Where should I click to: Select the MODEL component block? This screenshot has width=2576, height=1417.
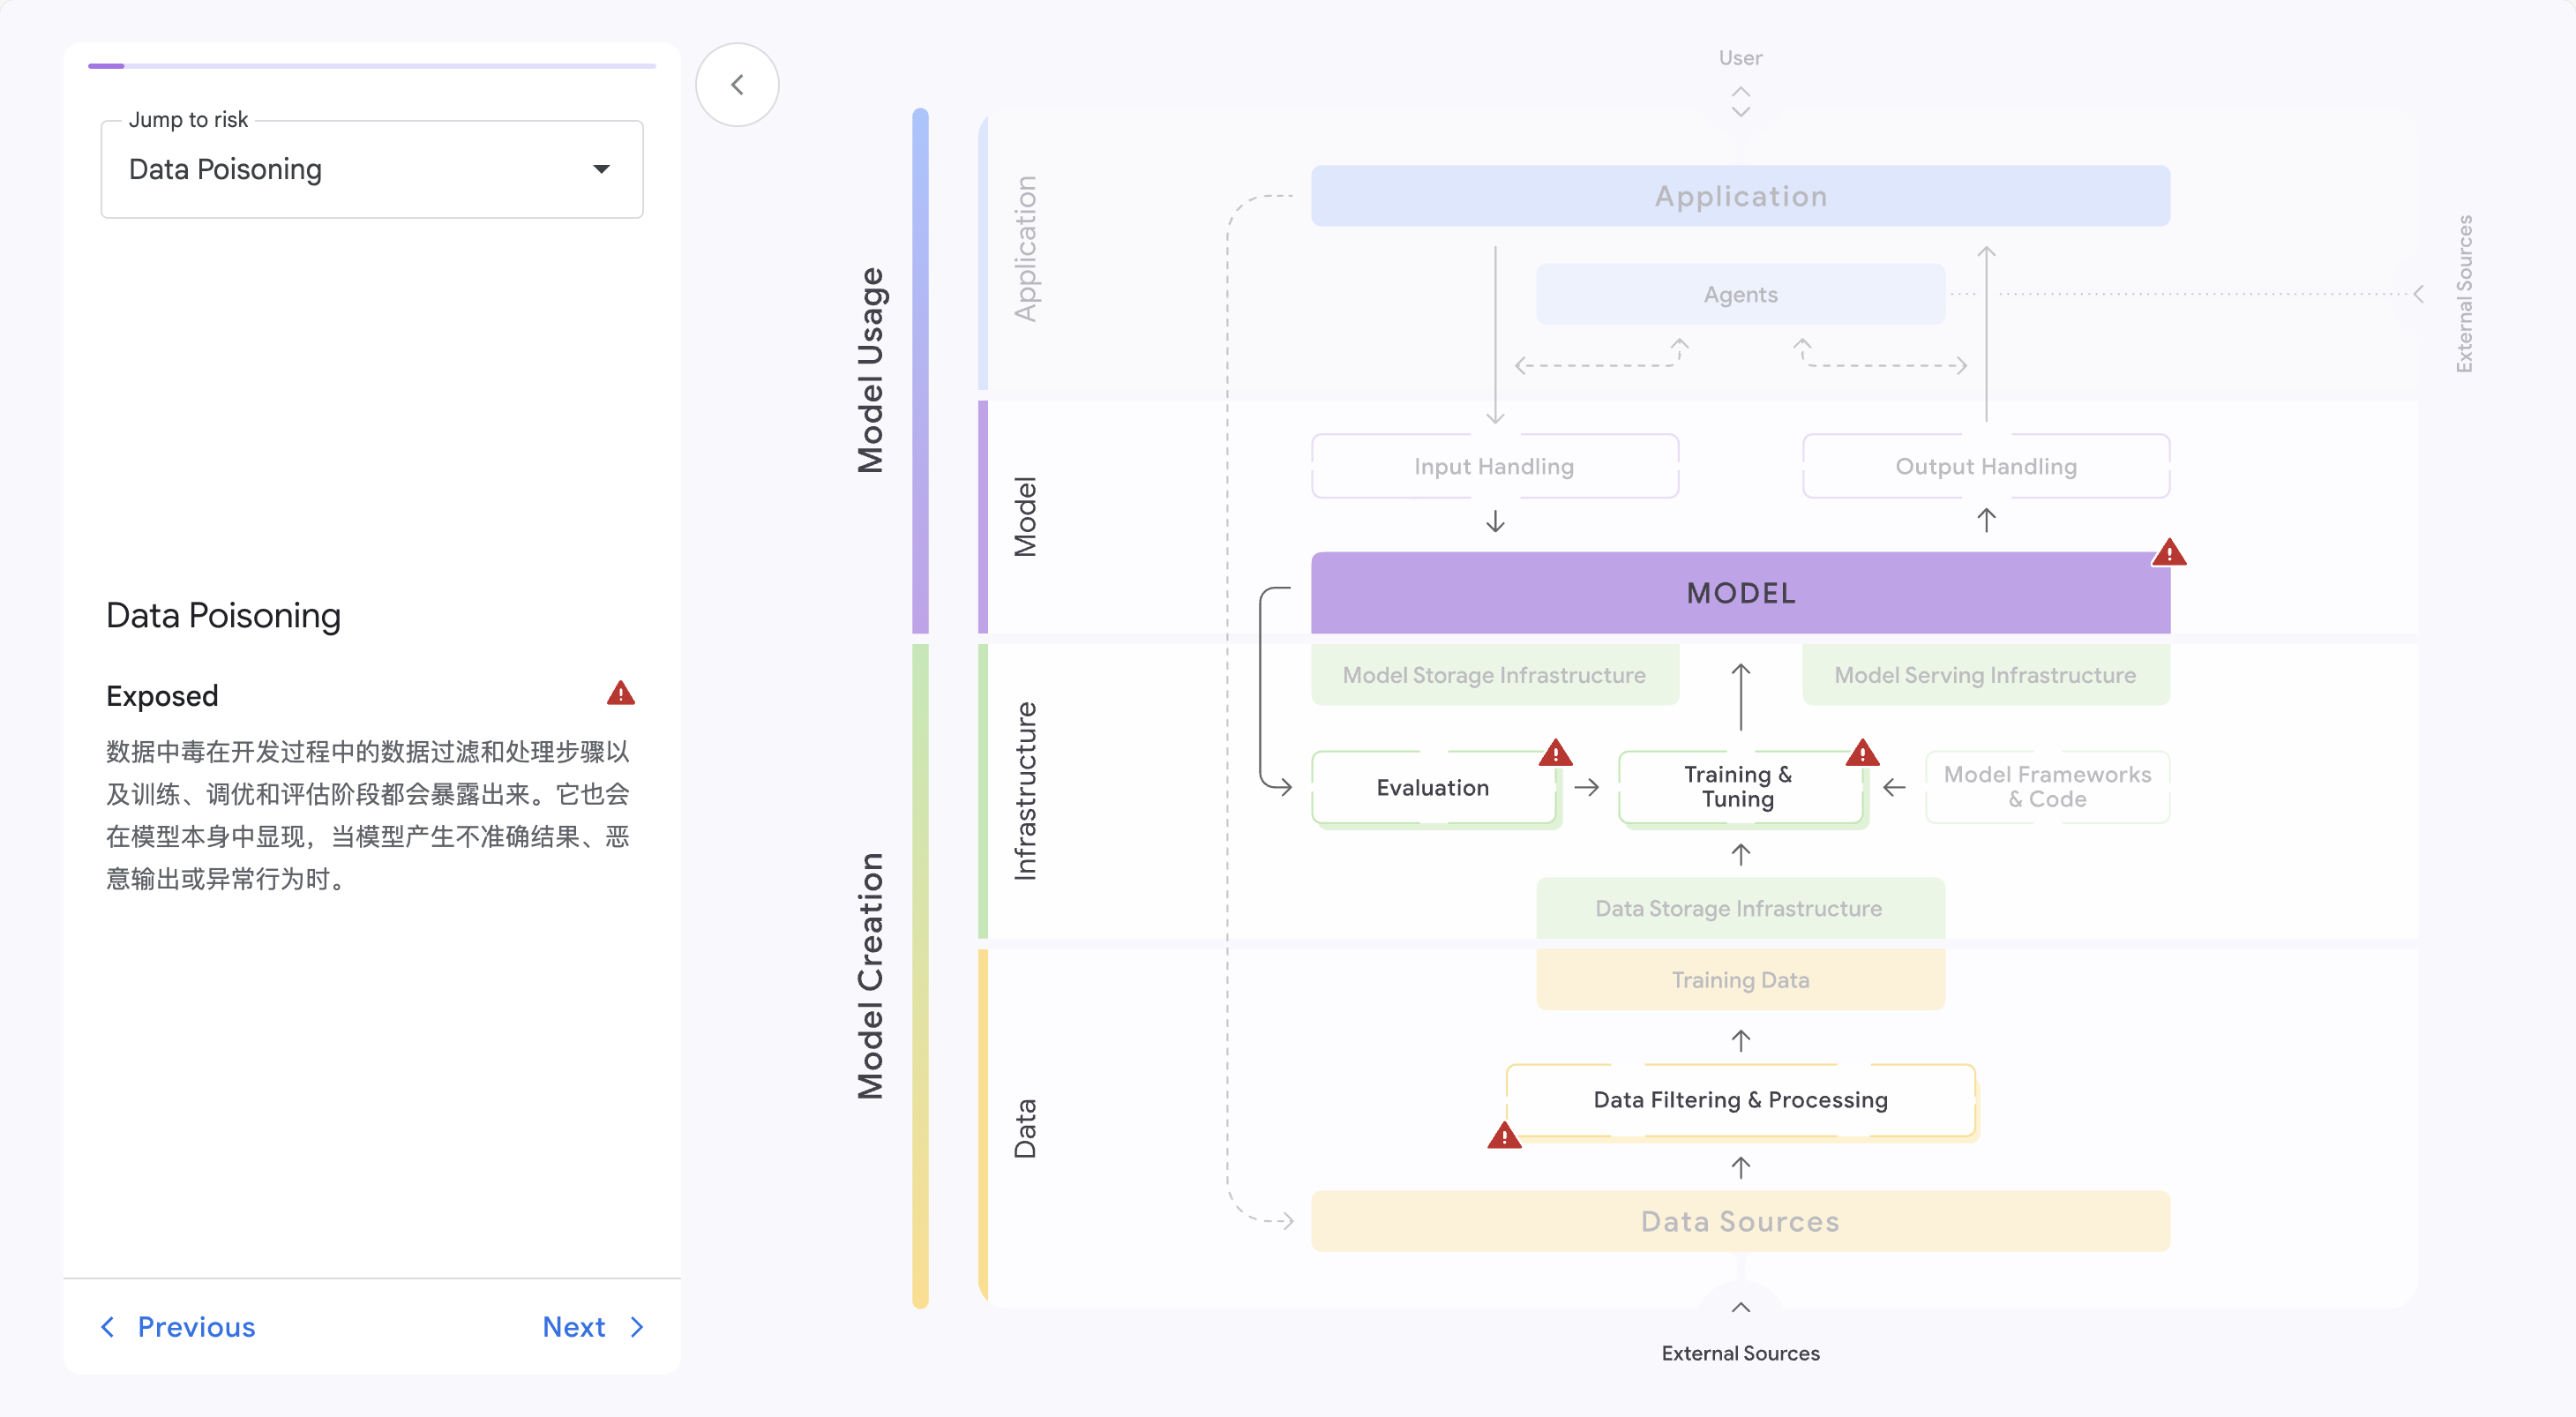tap(1740, 593)
